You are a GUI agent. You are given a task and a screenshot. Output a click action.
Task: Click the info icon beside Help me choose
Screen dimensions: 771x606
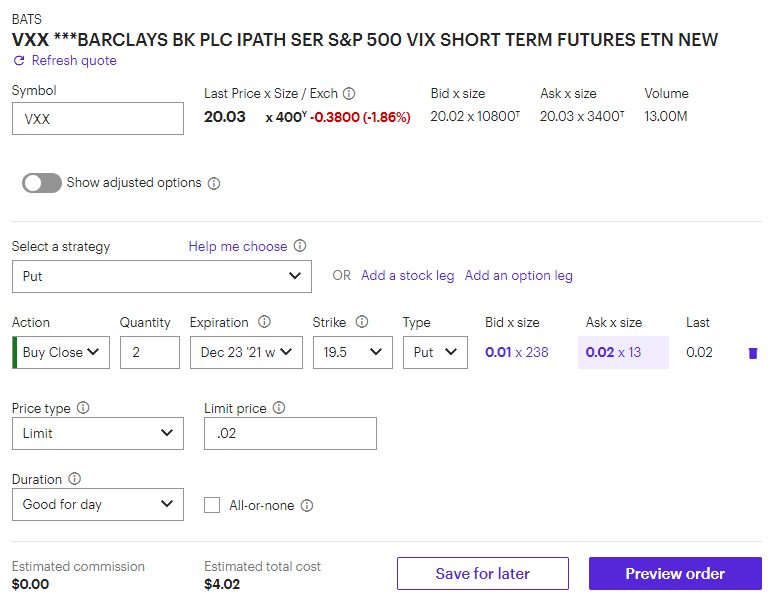point(300,245)
